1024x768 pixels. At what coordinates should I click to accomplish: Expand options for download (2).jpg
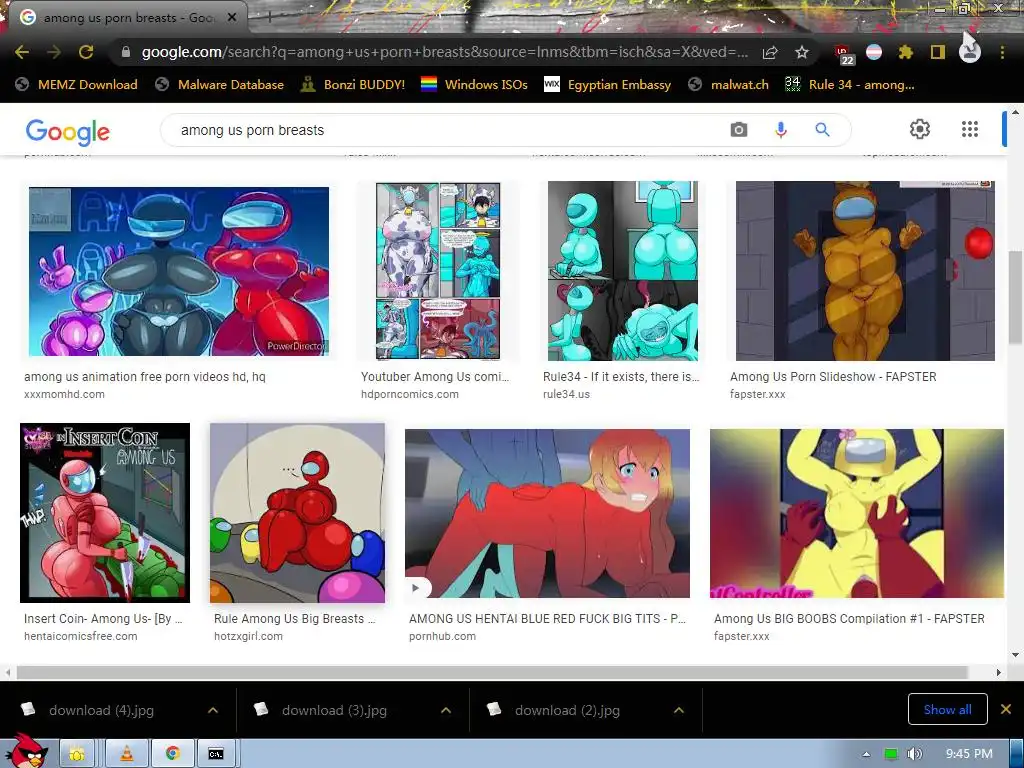(679, 711)
